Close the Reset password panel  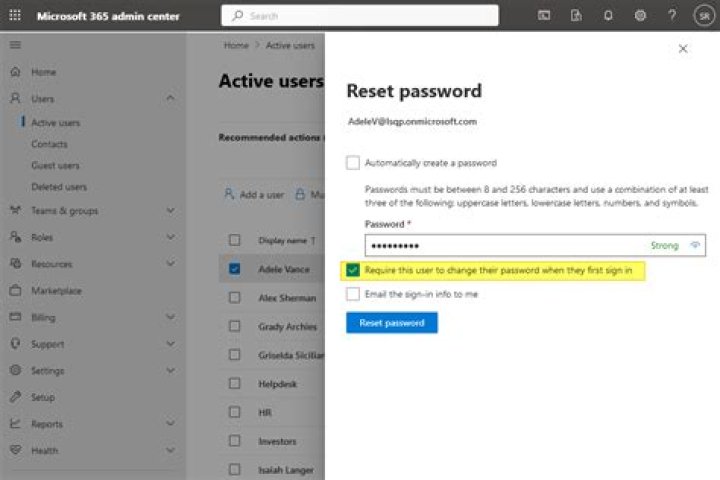pos(683,48)
